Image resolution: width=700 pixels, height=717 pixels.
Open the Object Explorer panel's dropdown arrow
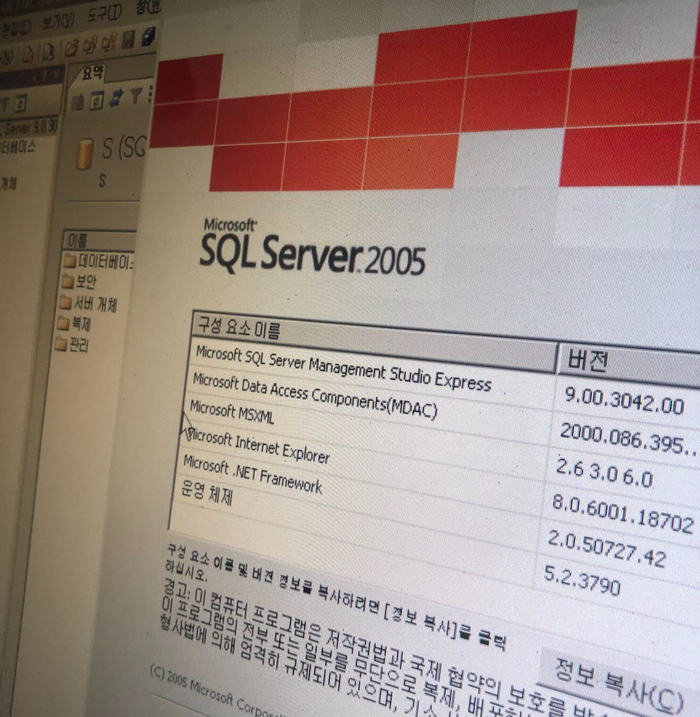pyautogui.click(x=34, y=78)
